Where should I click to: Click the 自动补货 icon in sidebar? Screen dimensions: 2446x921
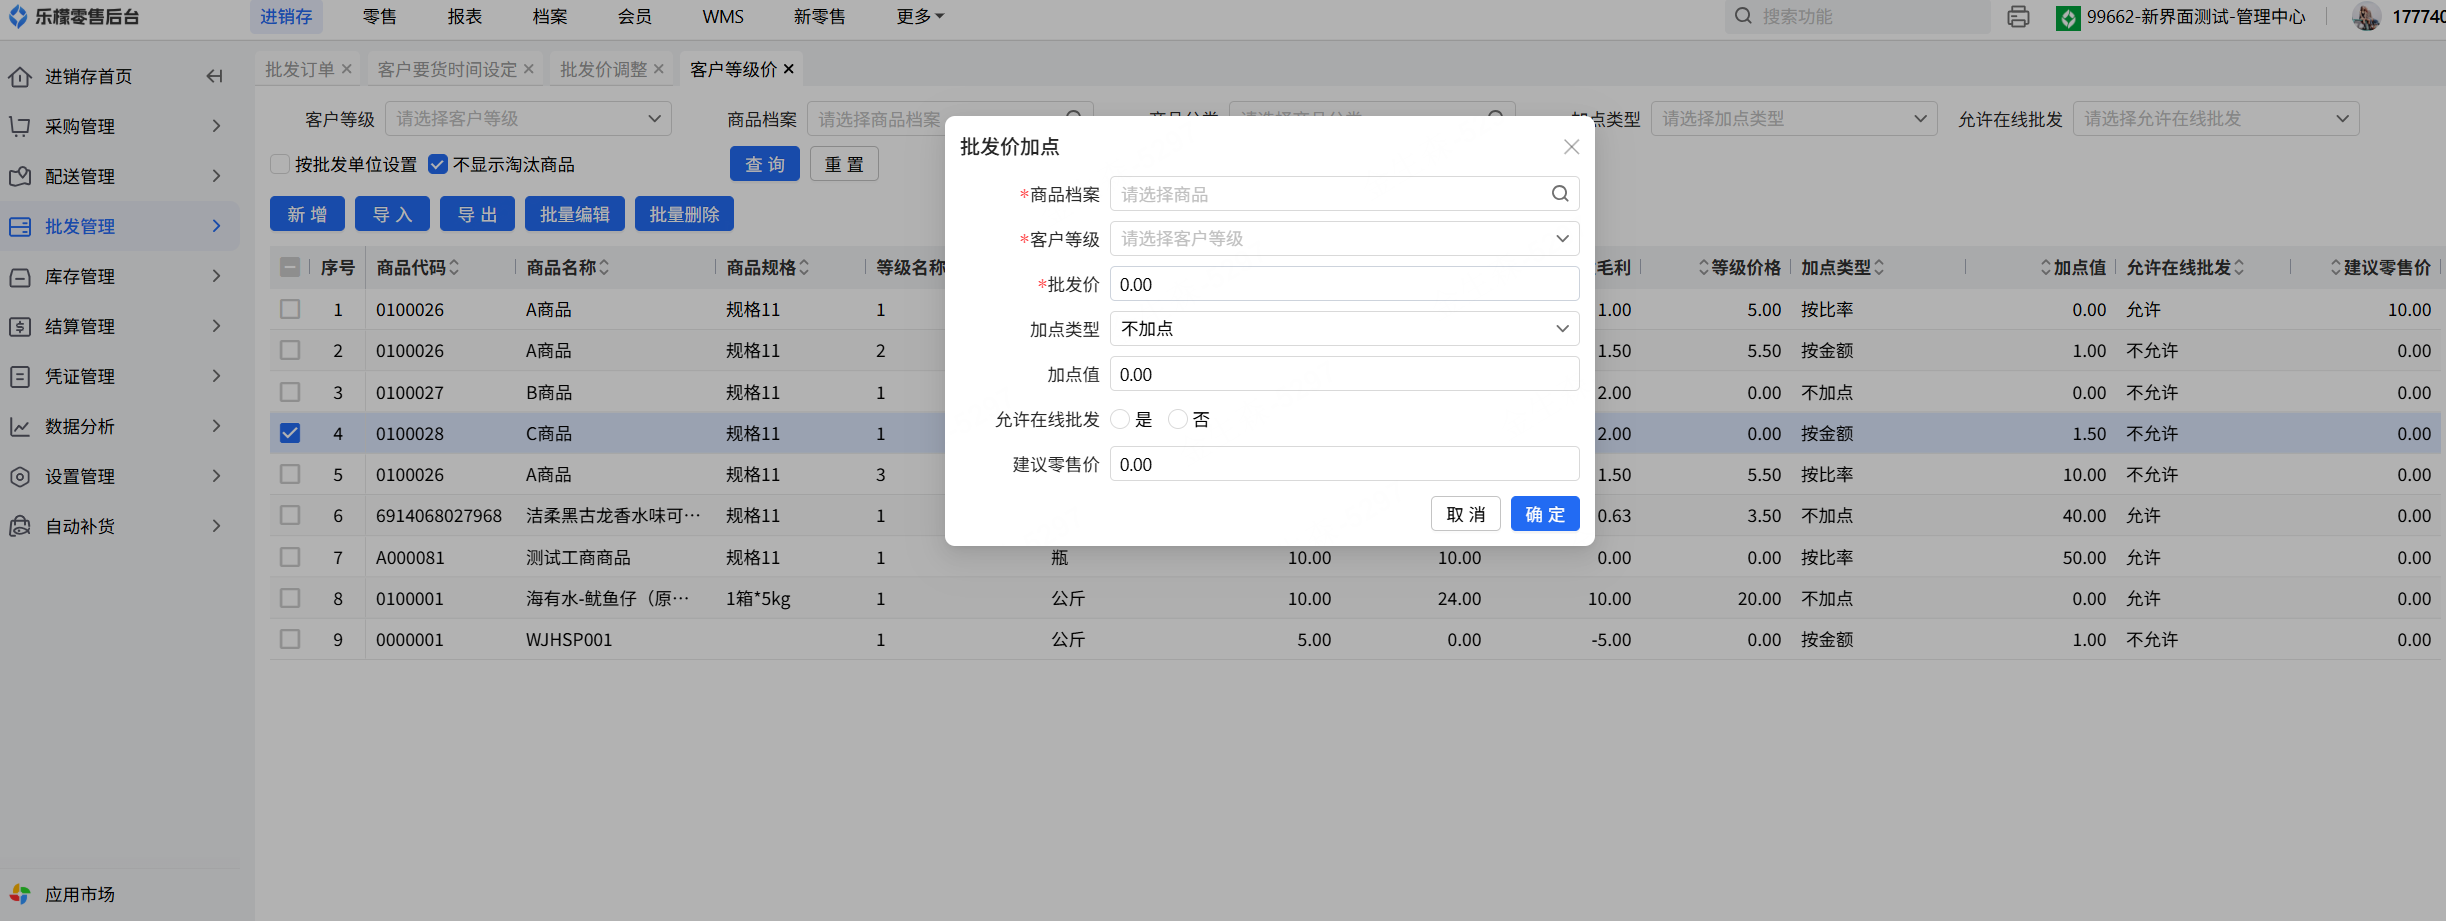click(x=20, y=527)
